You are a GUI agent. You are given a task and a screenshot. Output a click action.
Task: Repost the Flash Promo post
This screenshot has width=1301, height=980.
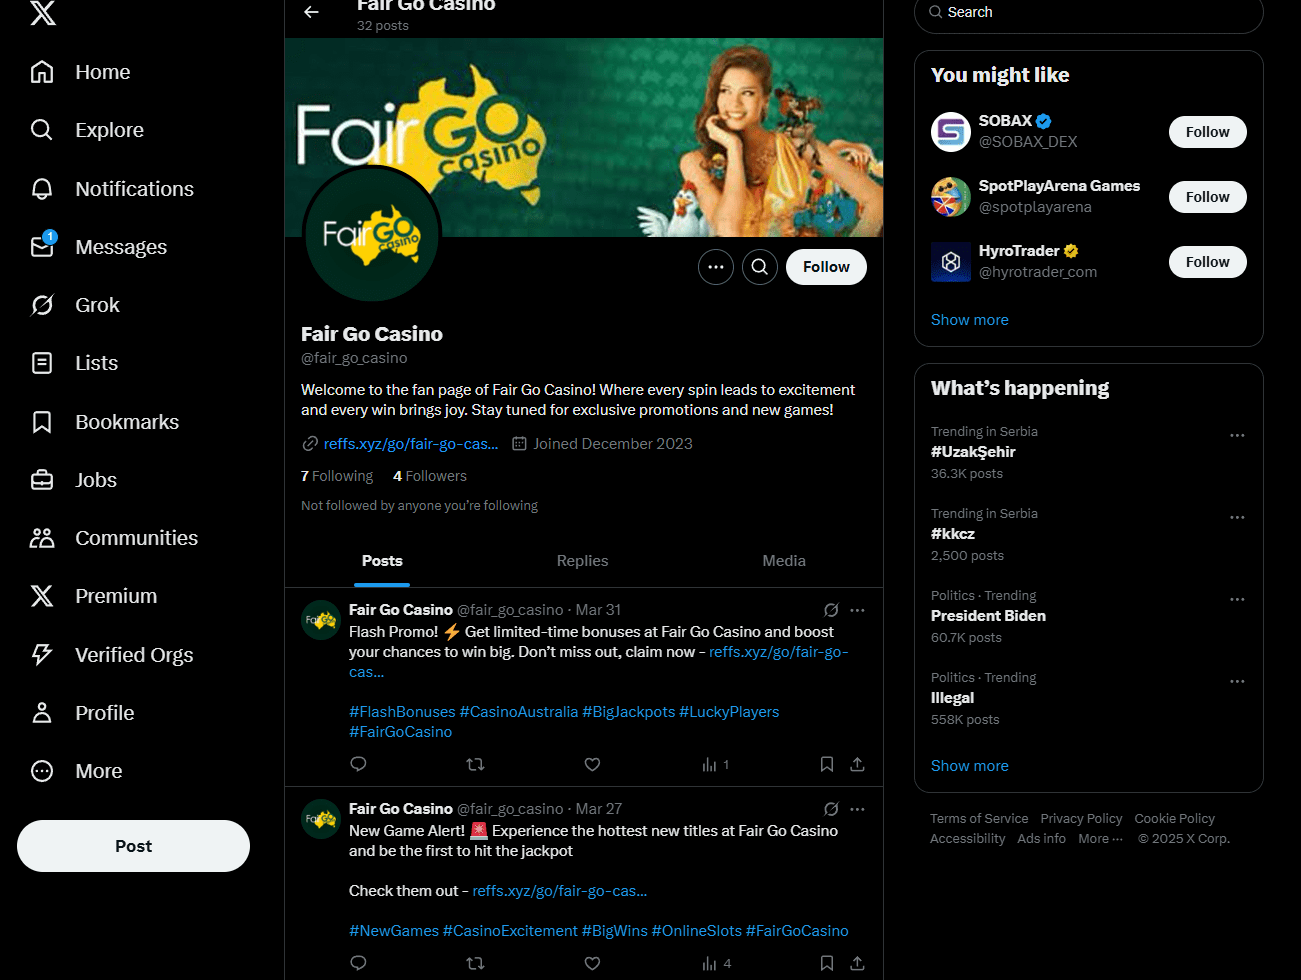click(x=476, y=764)
